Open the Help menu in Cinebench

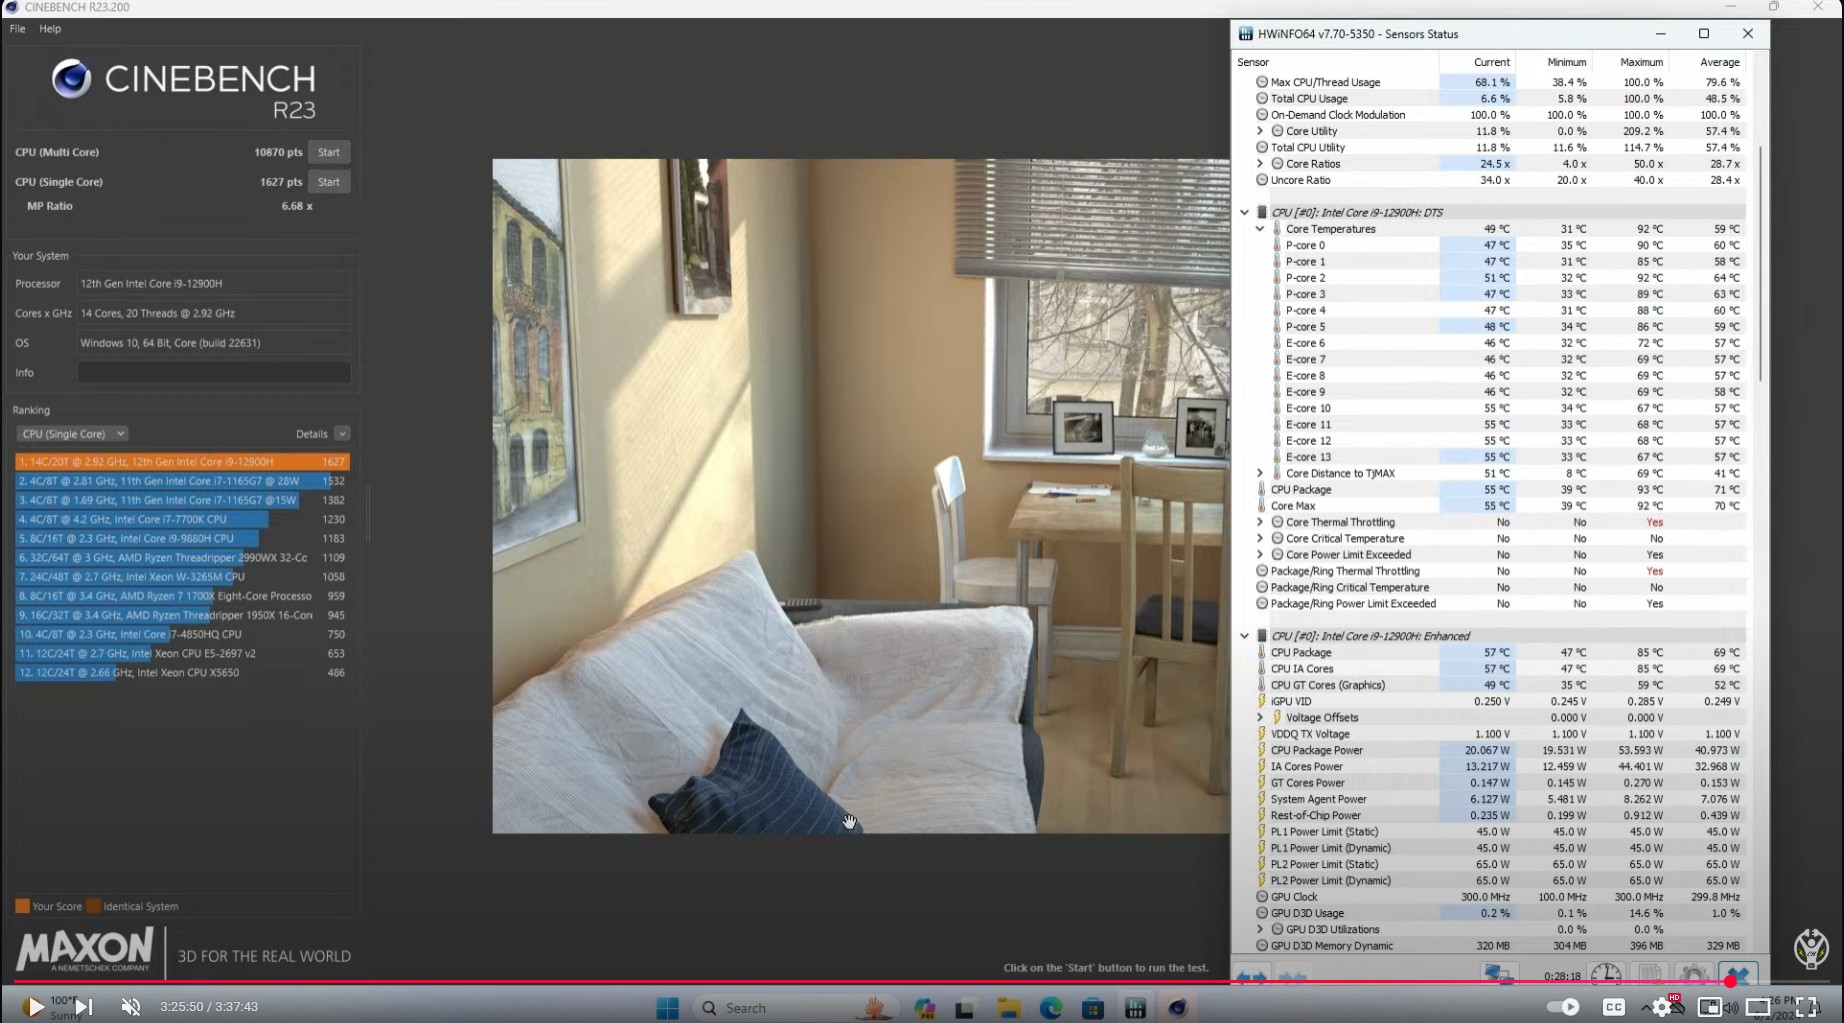(x=50, y=29)
